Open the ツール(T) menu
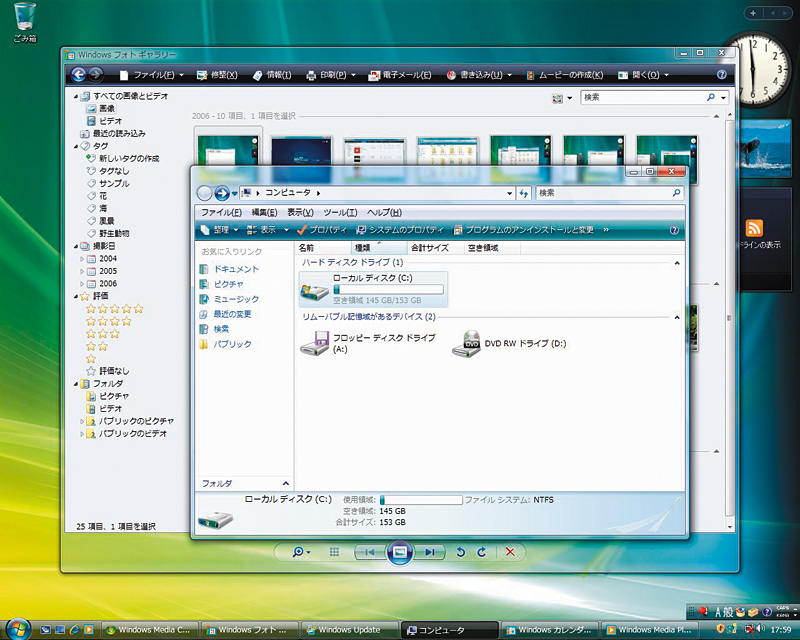The width and height of the screenshot is (800, 640). click(x=340, y=212)
